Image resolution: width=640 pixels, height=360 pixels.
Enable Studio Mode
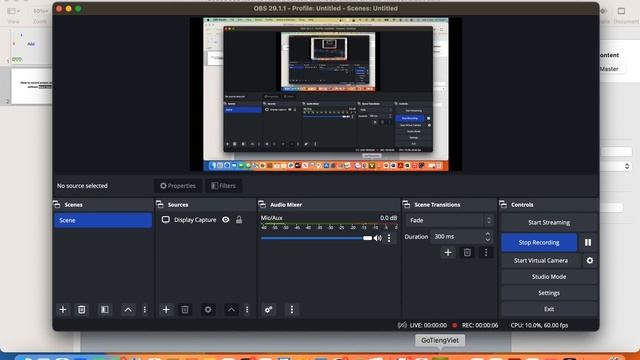pos(549,277)
